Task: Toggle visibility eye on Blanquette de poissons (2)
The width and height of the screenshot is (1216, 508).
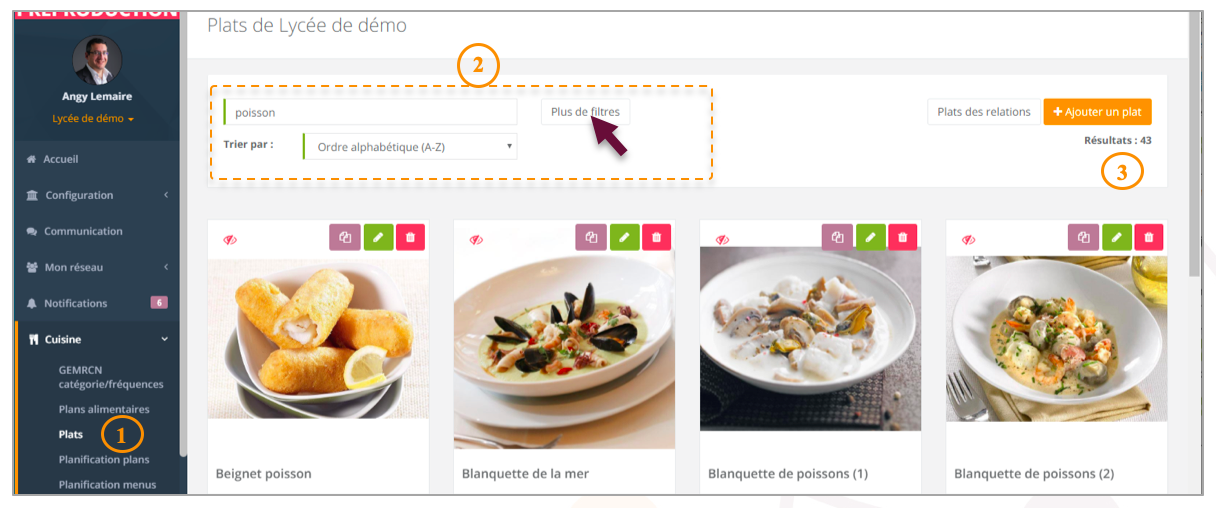Action: pos(968,240)
